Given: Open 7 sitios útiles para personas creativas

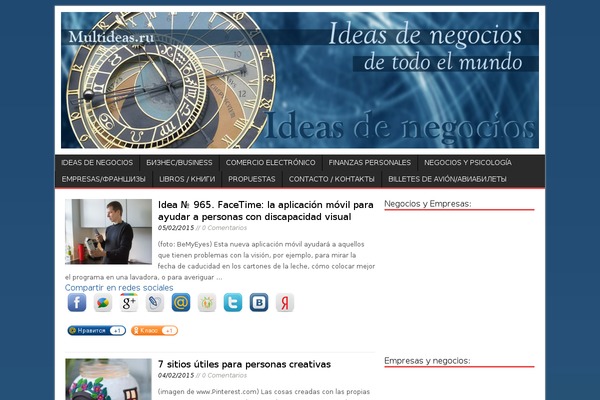Looking at the screenshot, I should point(245,364).
